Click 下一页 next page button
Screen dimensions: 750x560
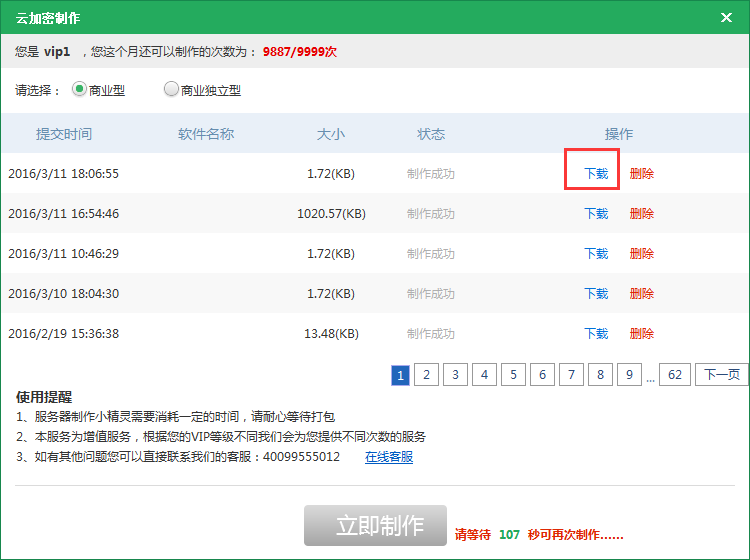point(722,374)
